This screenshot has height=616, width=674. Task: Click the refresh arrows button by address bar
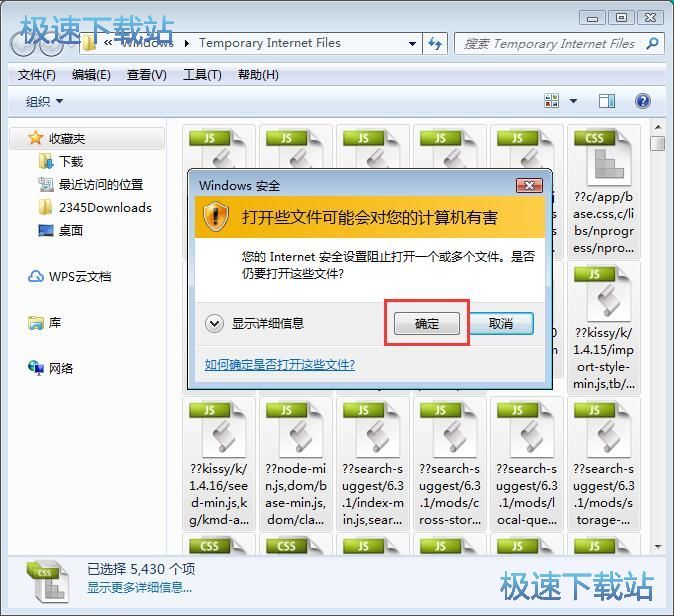pyautogui.click(x=435, y=43)
